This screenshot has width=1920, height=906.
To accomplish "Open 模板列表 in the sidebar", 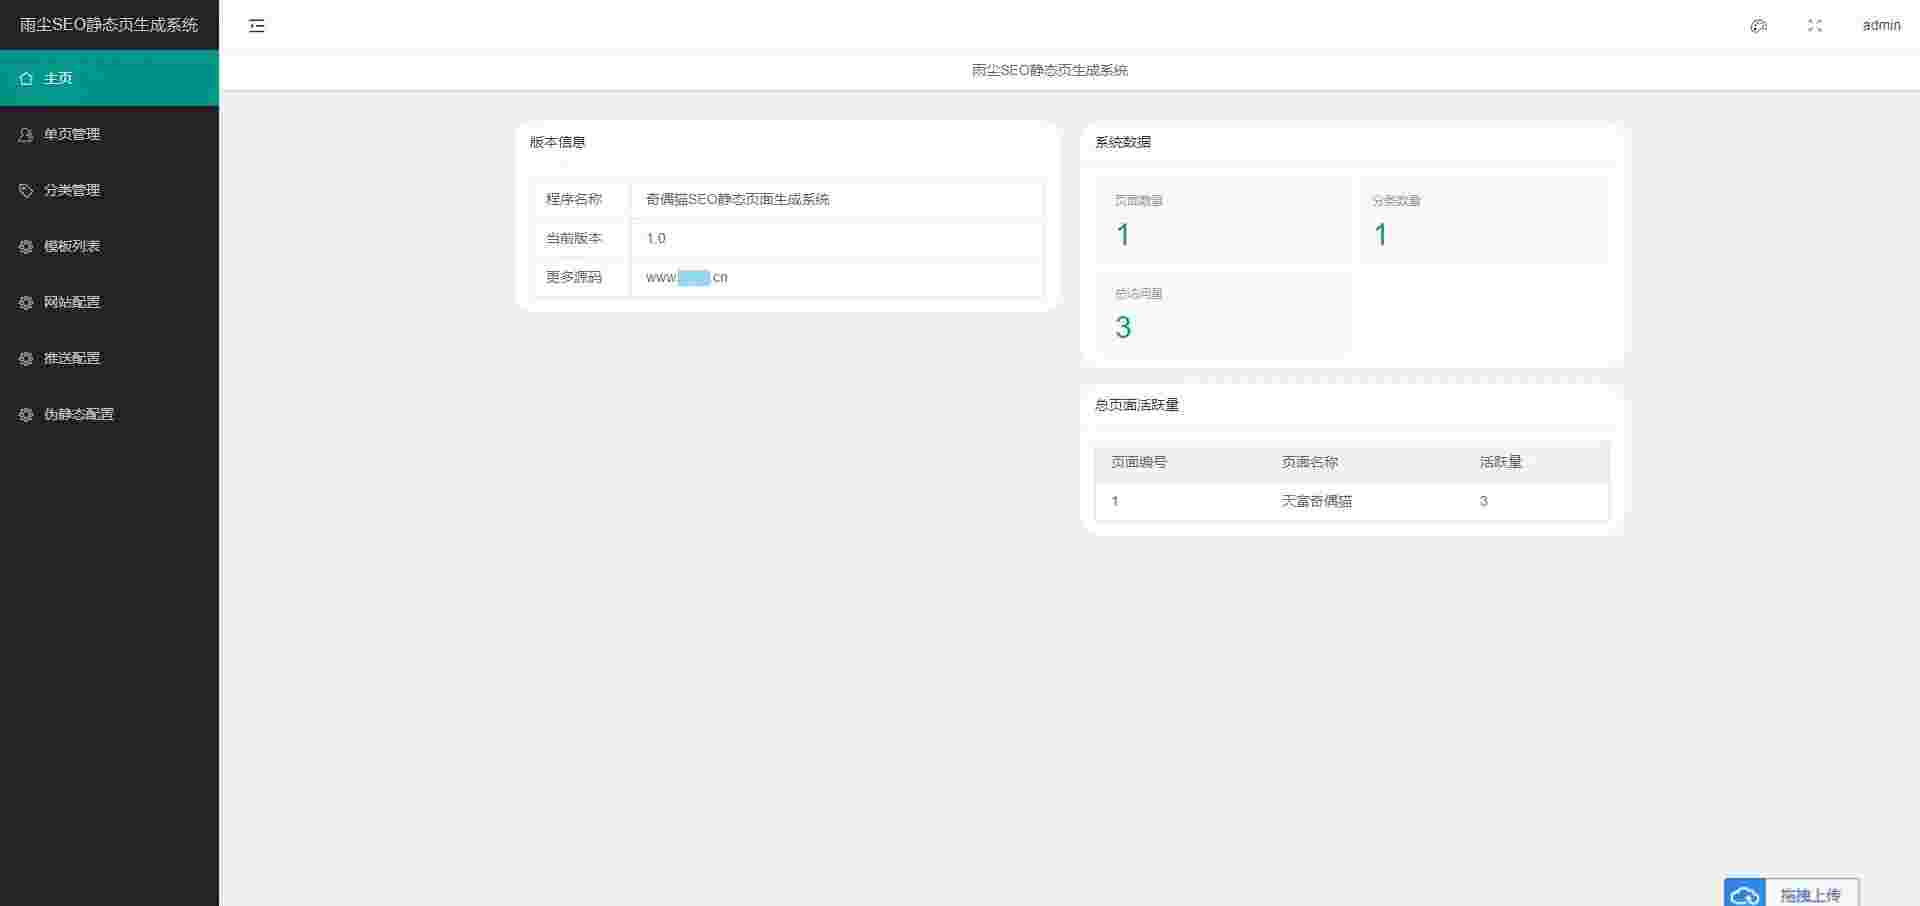I will click(109, 246).
